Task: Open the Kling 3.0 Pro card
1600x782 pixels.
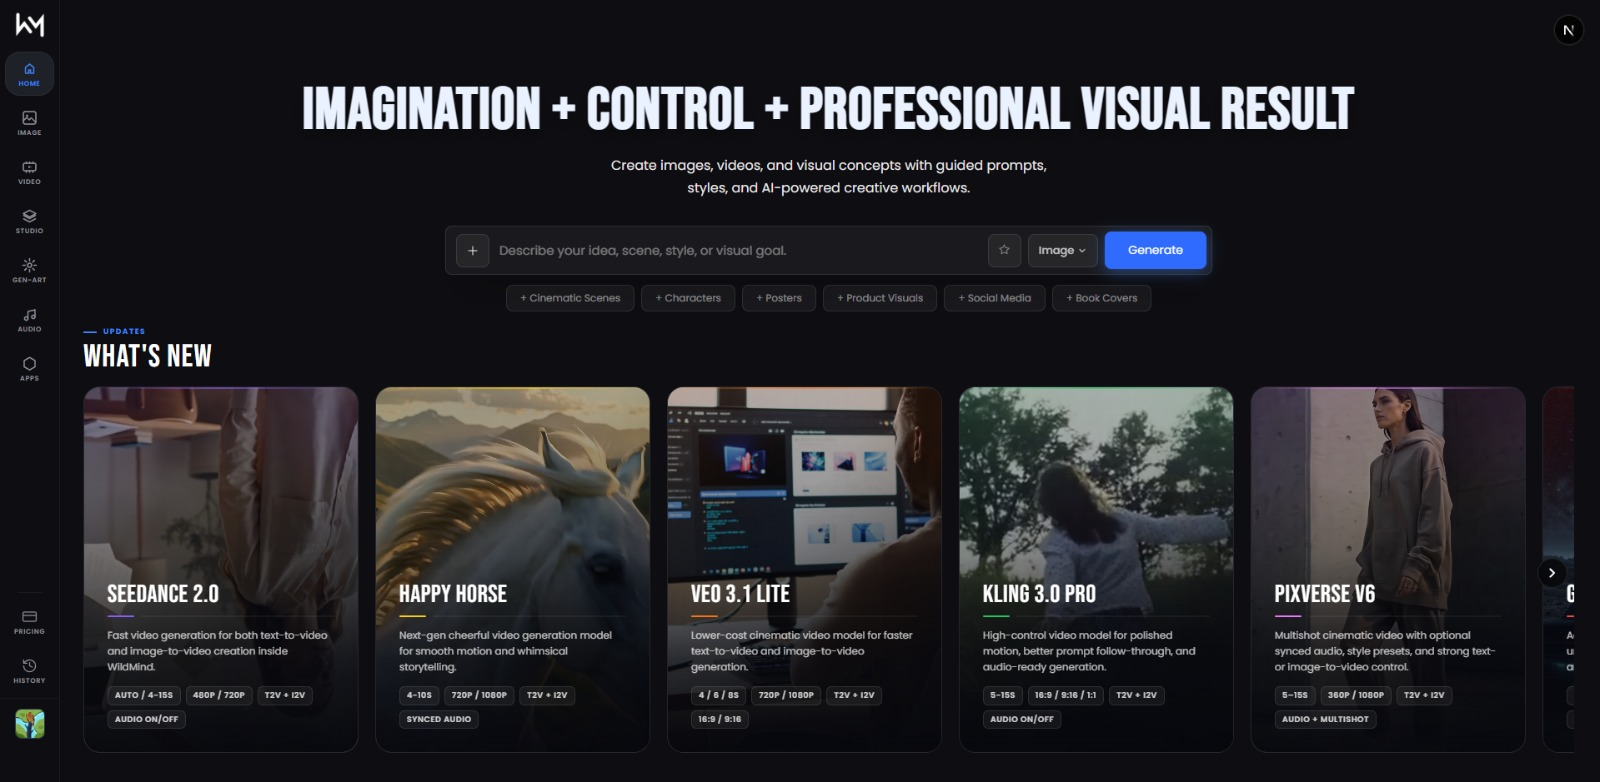Action: tap(1096, 569)
